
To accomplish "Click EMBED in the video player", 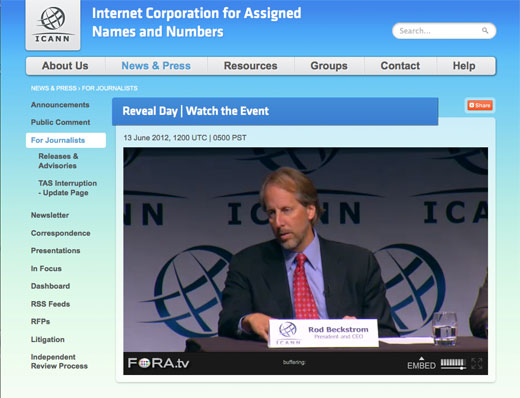I will coord(421,365).
